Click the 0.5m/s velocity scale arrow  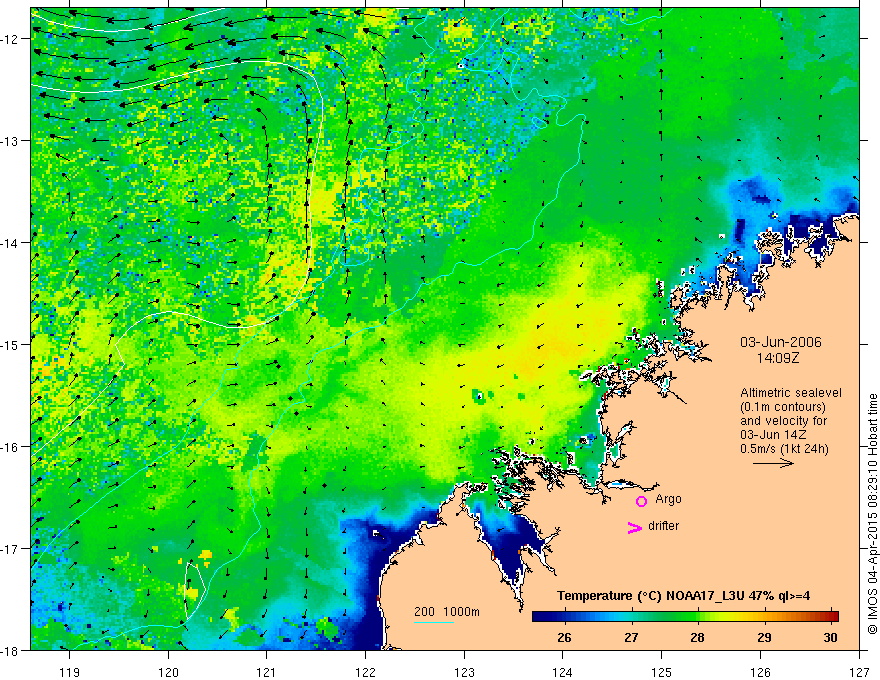point(773,463)
